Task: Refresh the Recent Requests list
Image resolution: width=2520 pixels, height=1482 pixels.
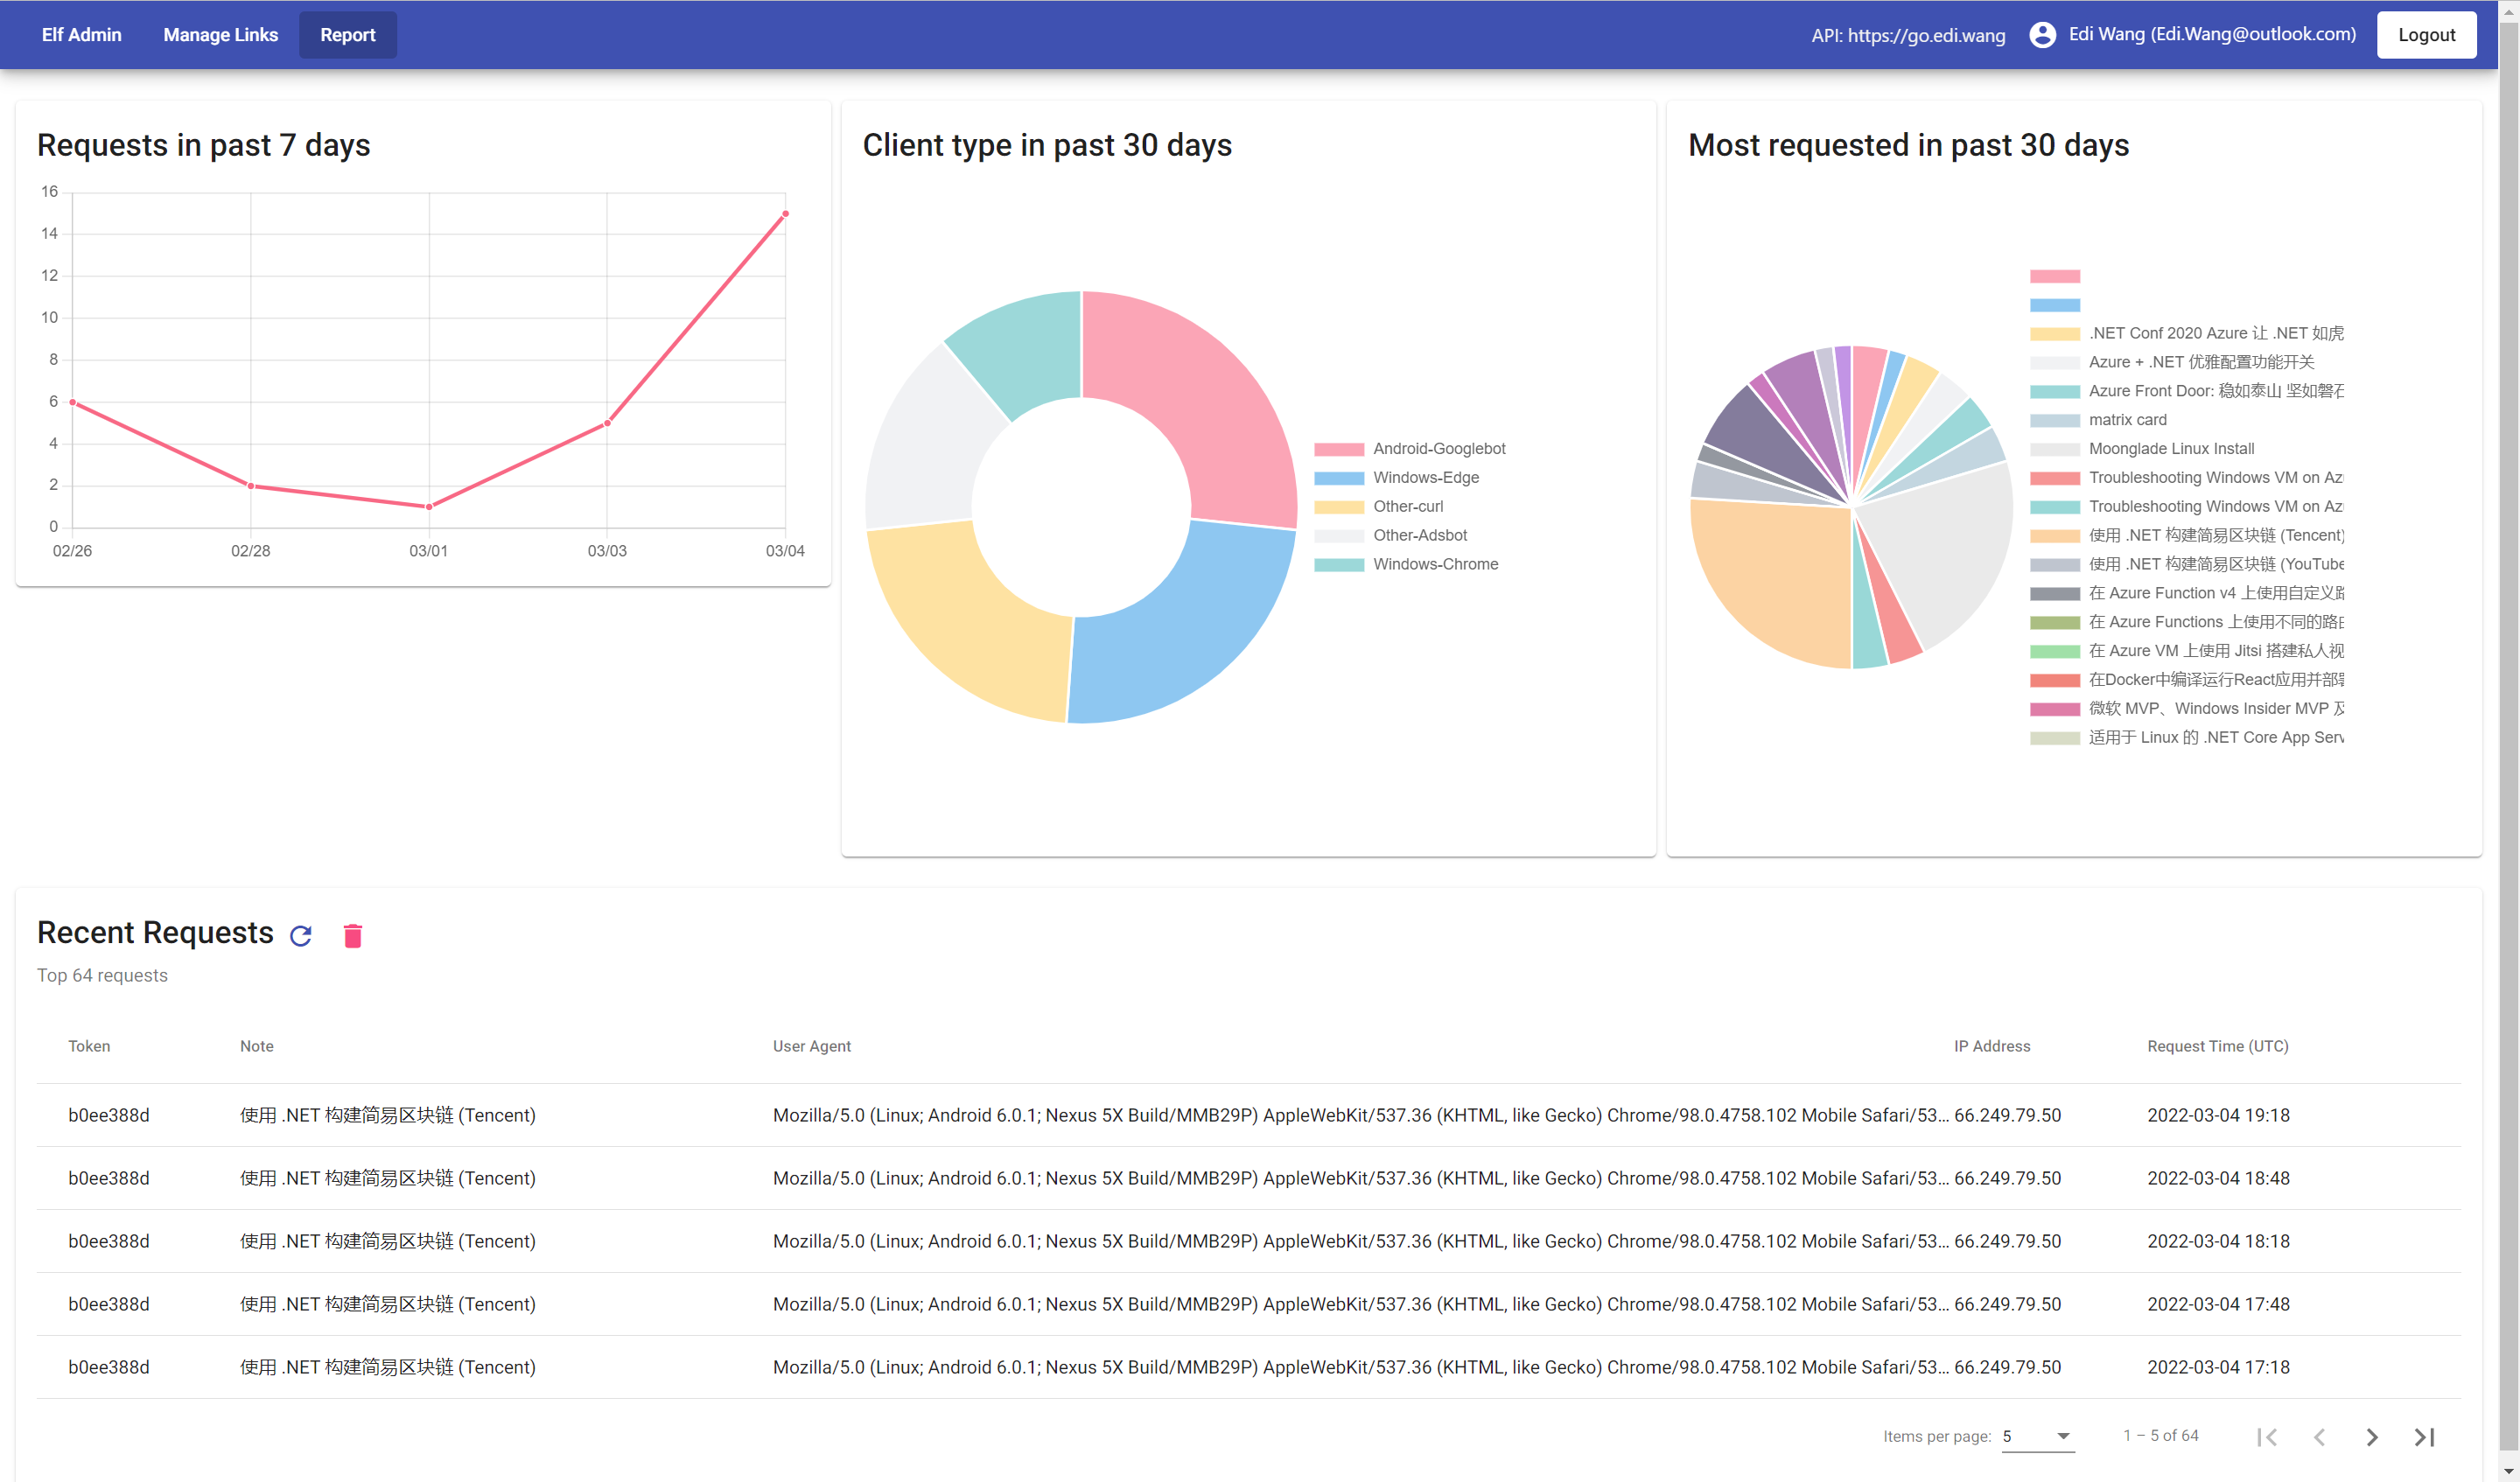Action: tap(301, 936)
